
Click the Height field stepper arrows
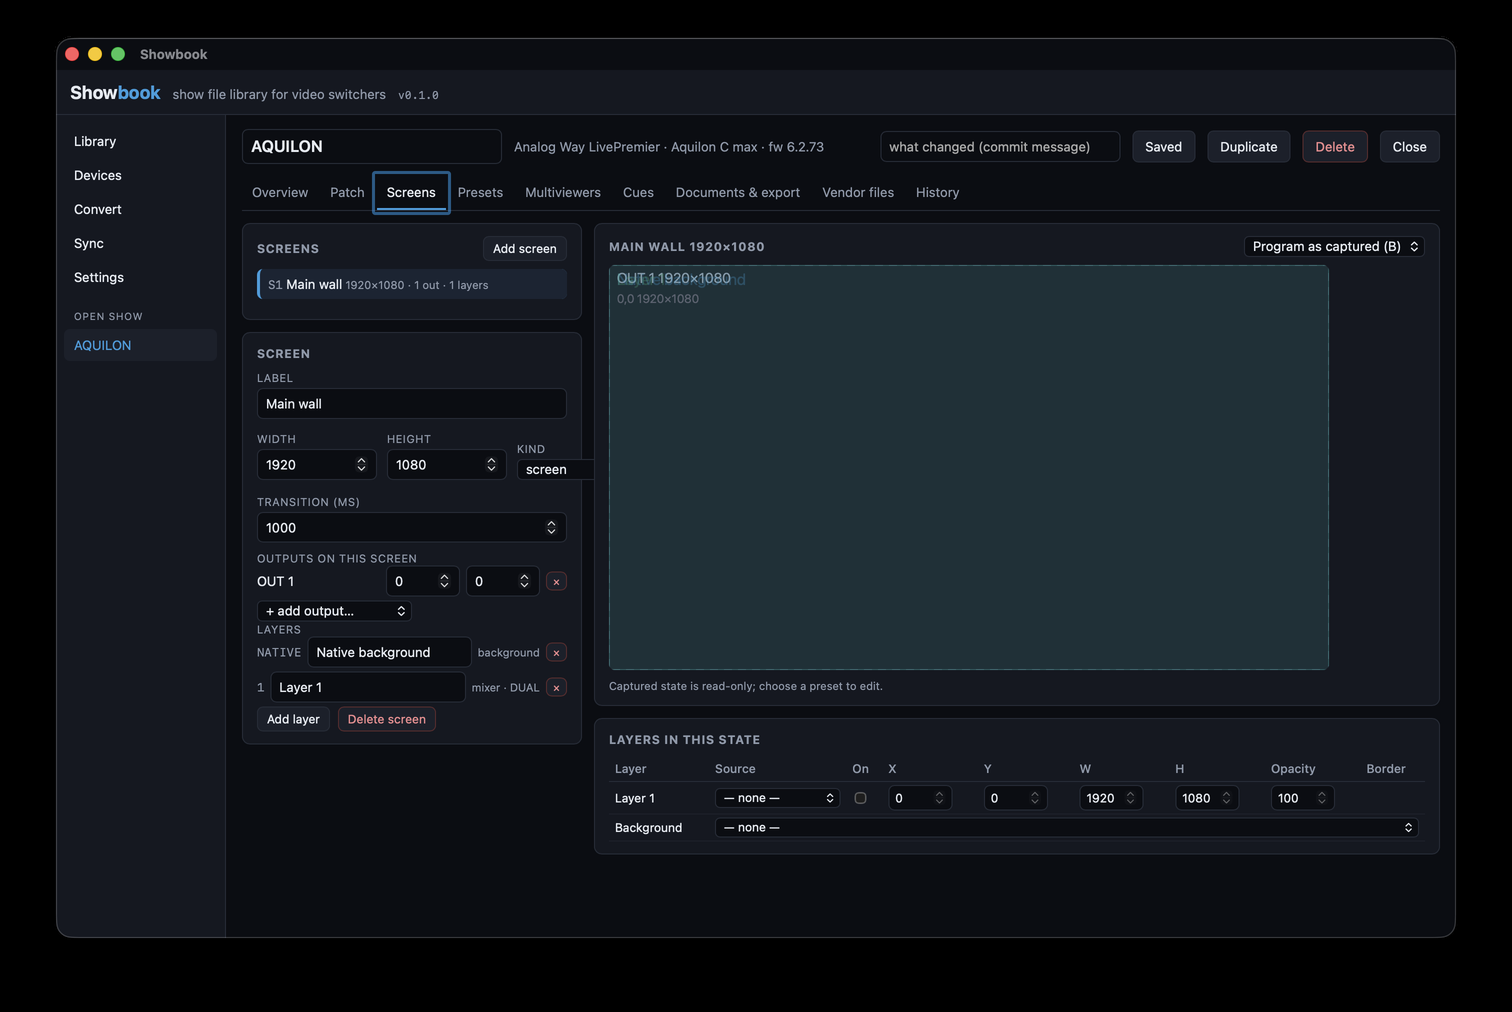pos(491,465)
